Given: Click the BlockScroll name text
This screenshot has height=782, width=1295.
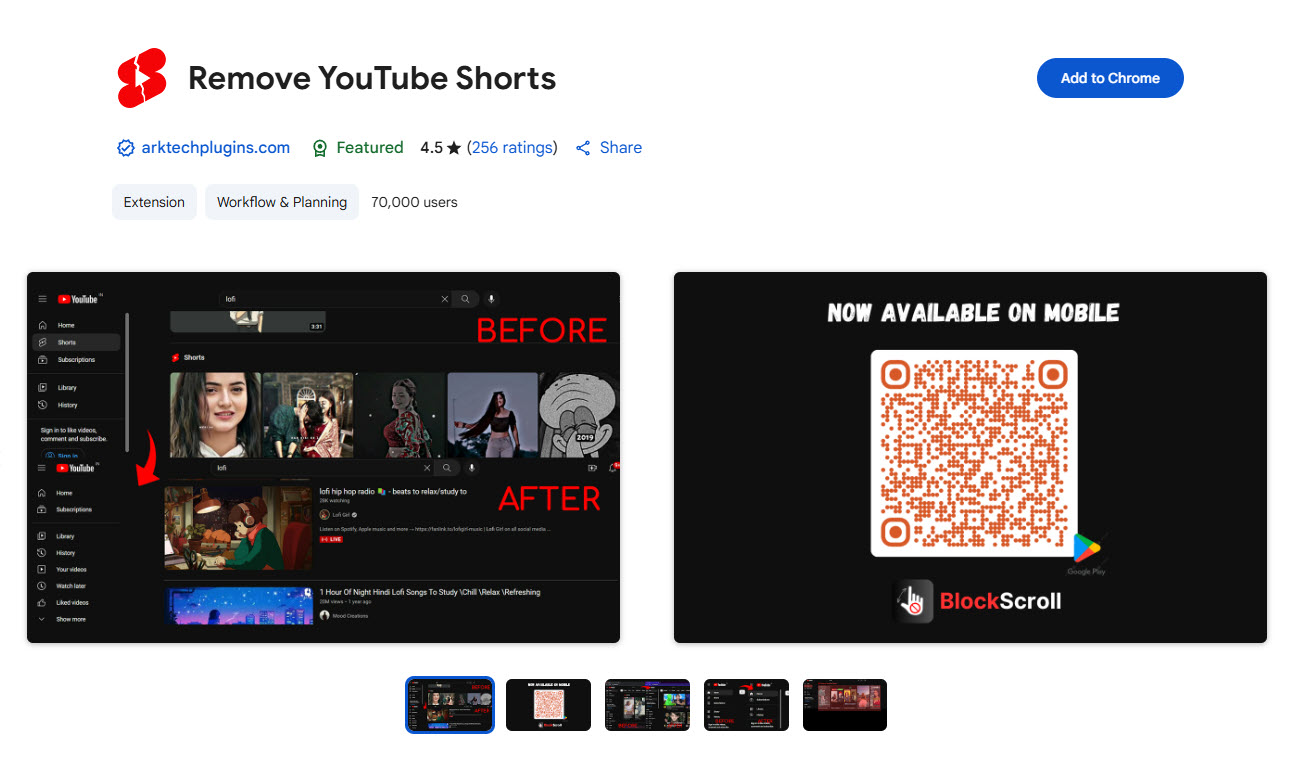Looking at the screenshot, I should pyautogui.click(x=1000, y=601).
